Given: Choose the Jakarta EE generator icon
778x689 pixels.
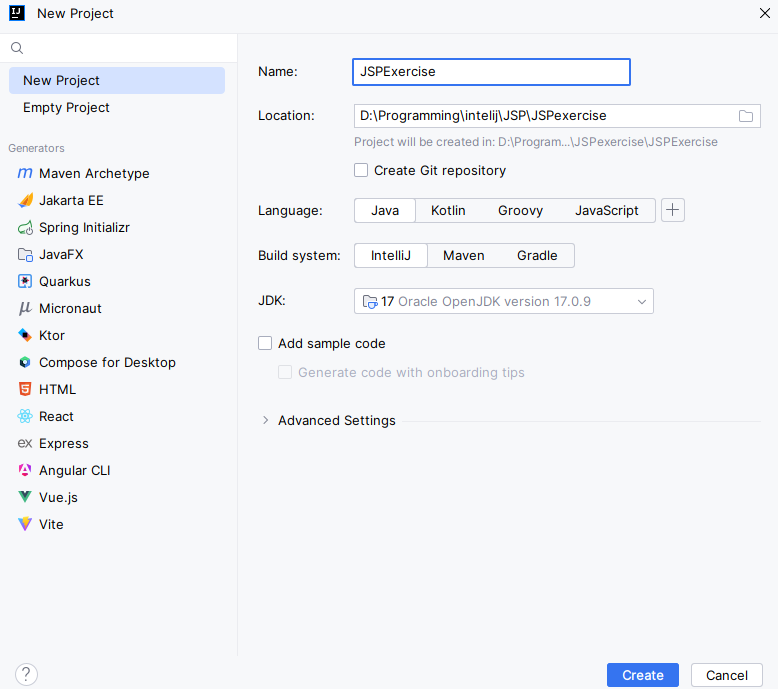Looking at the screenshot, I should [25, 200].
